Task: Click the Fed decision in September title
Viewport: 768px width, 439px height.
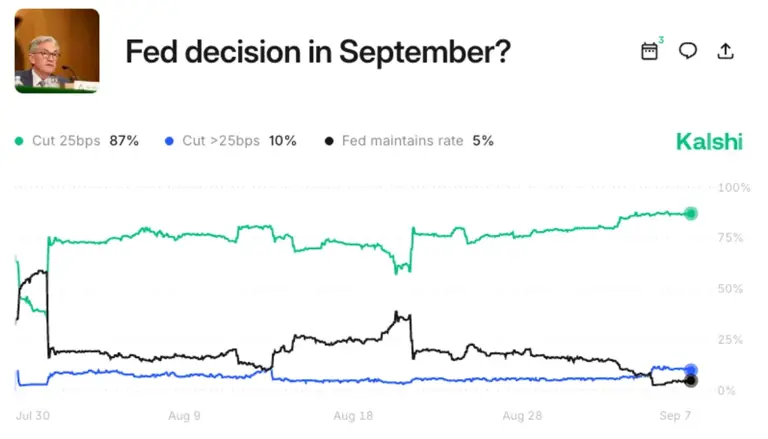Action: click(x=318, y=52)
